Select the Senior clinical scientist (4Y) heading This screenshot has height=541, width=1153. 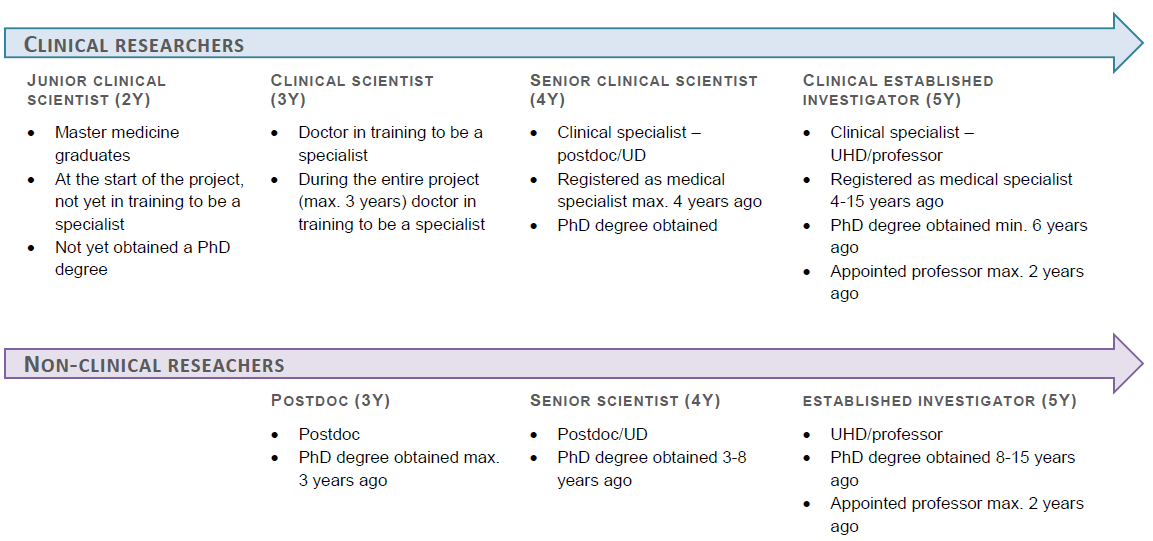(x=643, y=90)
